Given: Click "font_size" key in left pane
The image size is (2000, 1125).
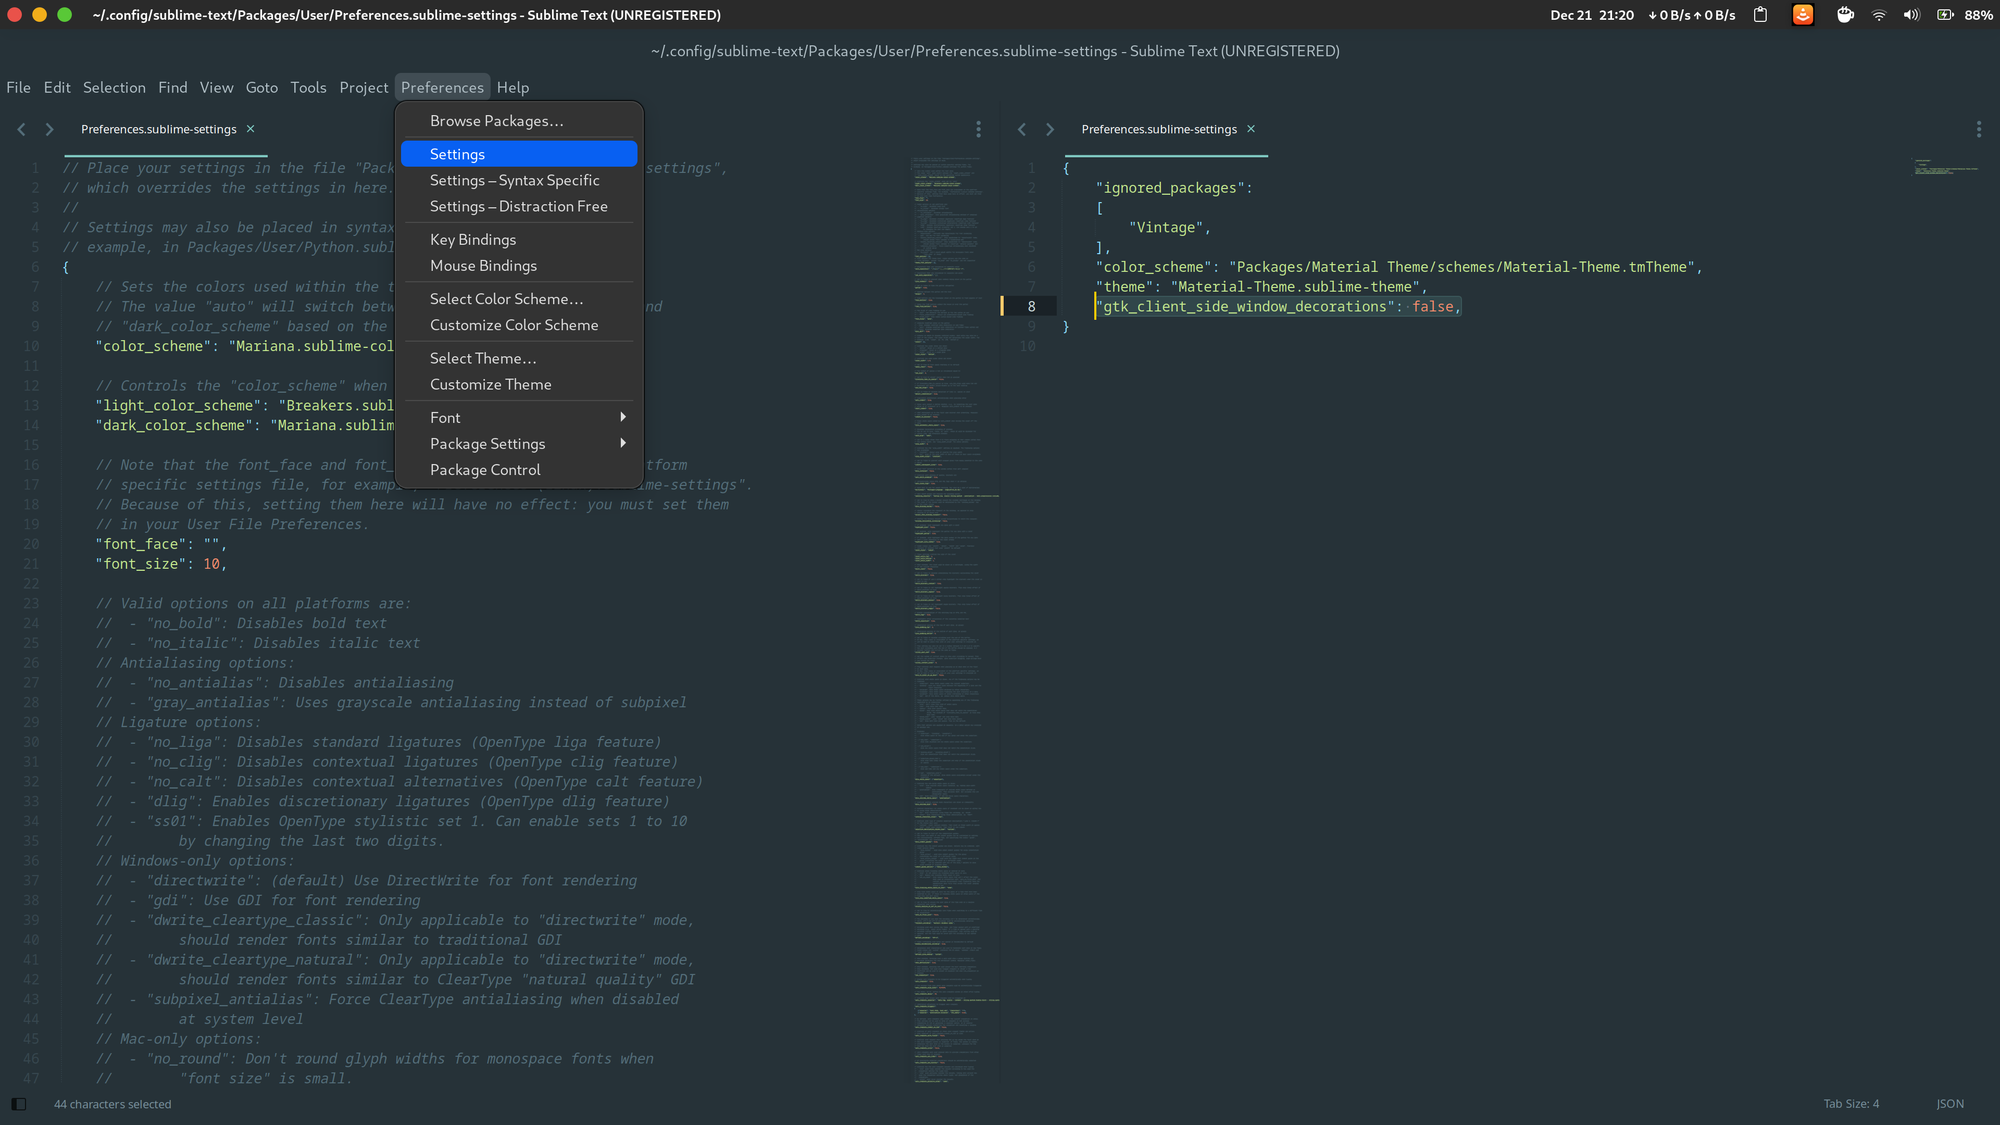Looking at the screenshot, I should (141, 564).
